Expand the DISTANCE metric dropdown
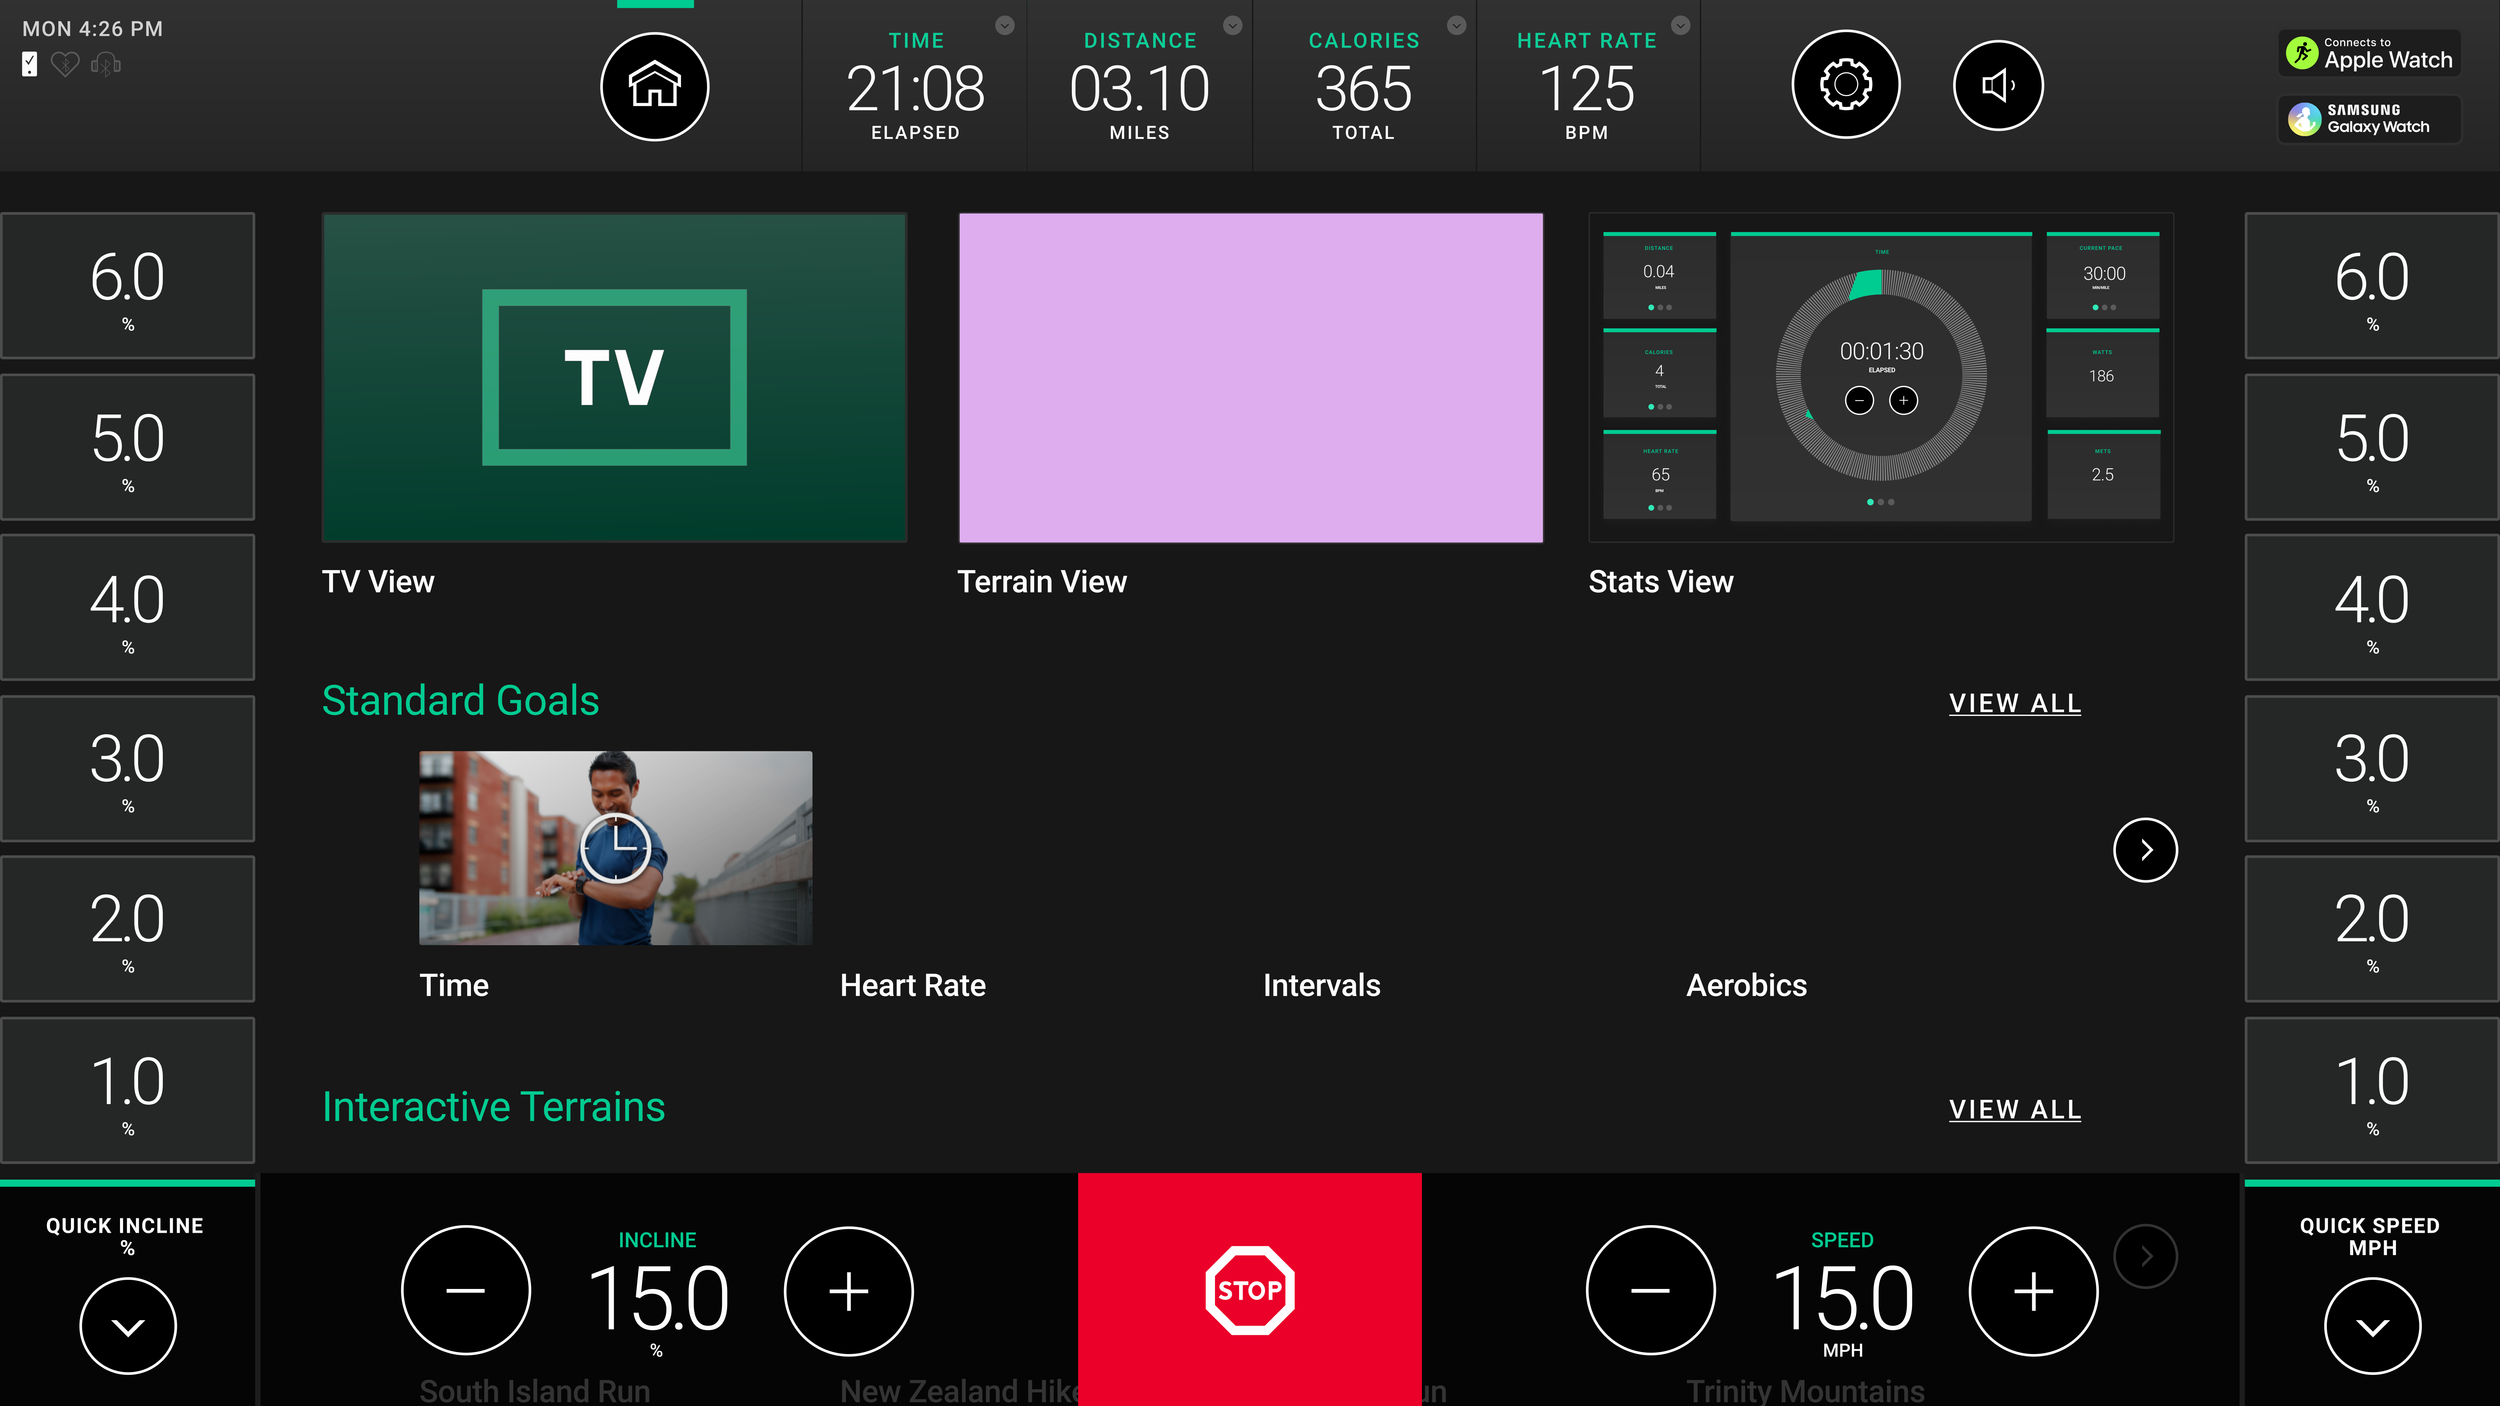2500x1406 pixels. coord(1233,26)
